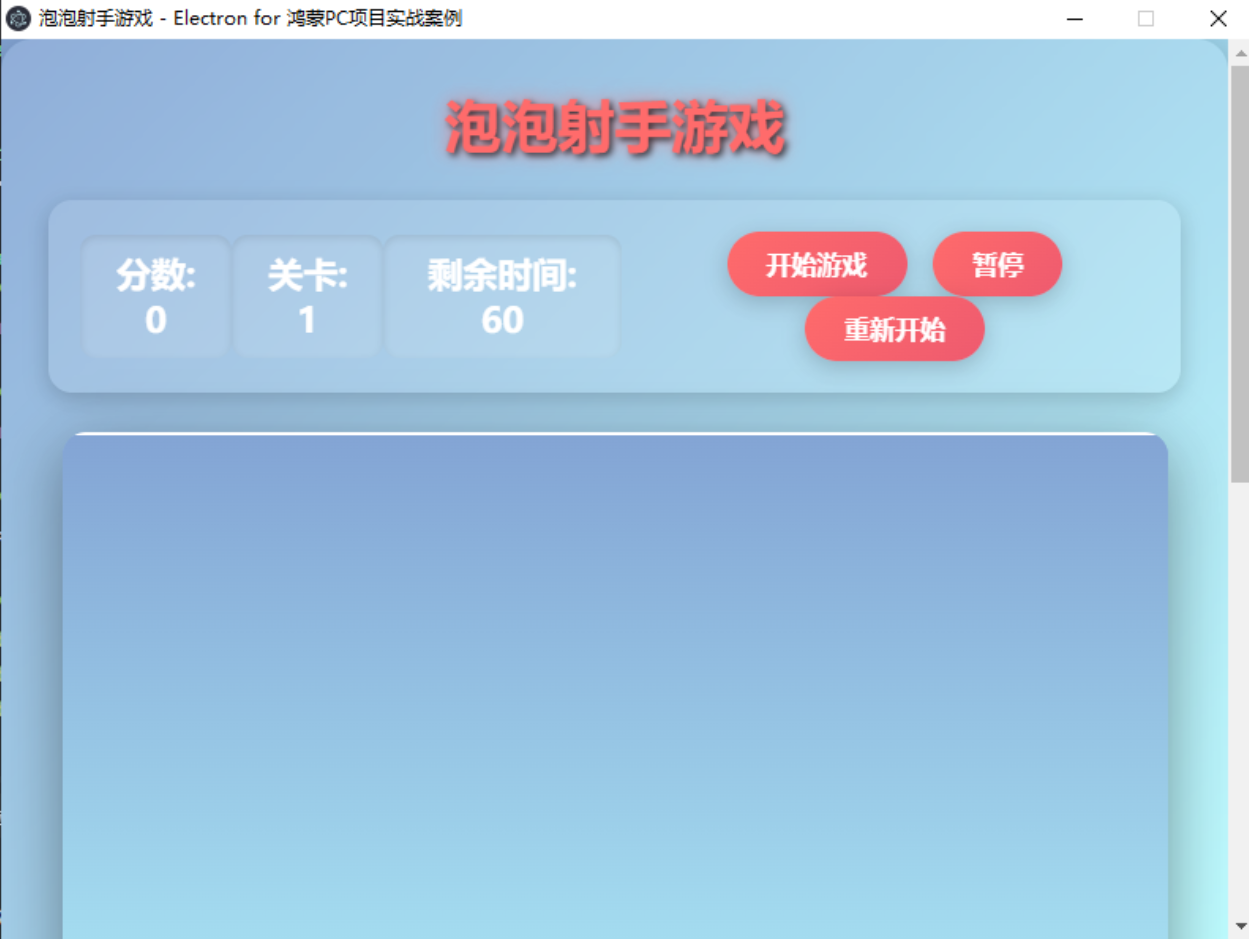Click the 泡泡射手游戏 page heading
Screen dimensions: 1249x939
pyautogui.click(x=614, y=128)
